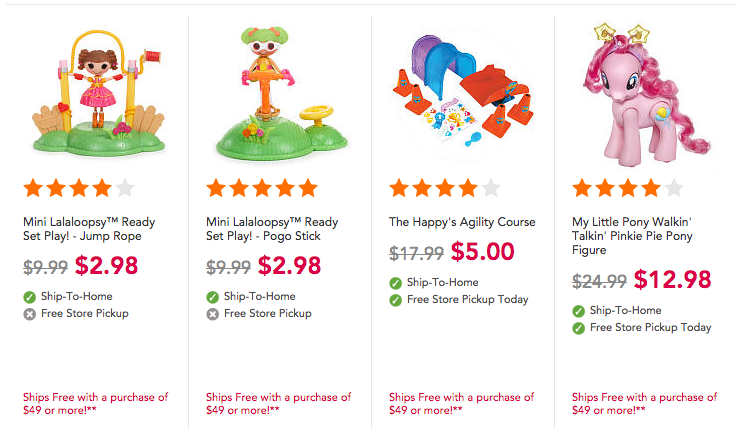The image size is (736, 430).
Task: Click the green checkmark beside Agility Course Free Store Pickup Today
Action: [x=396, y=300]
